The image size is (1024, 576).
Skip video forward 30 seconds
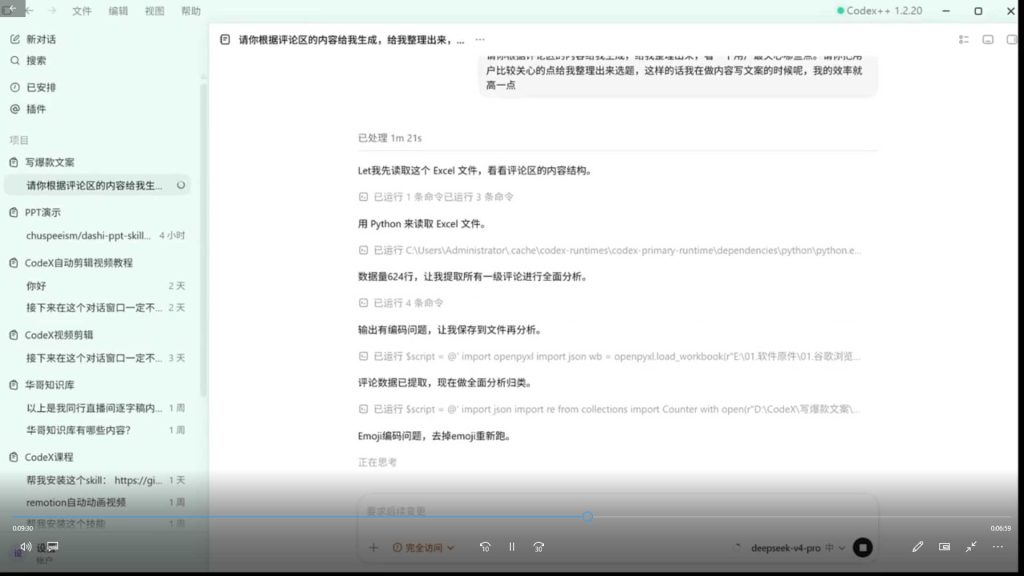point(539,547)
